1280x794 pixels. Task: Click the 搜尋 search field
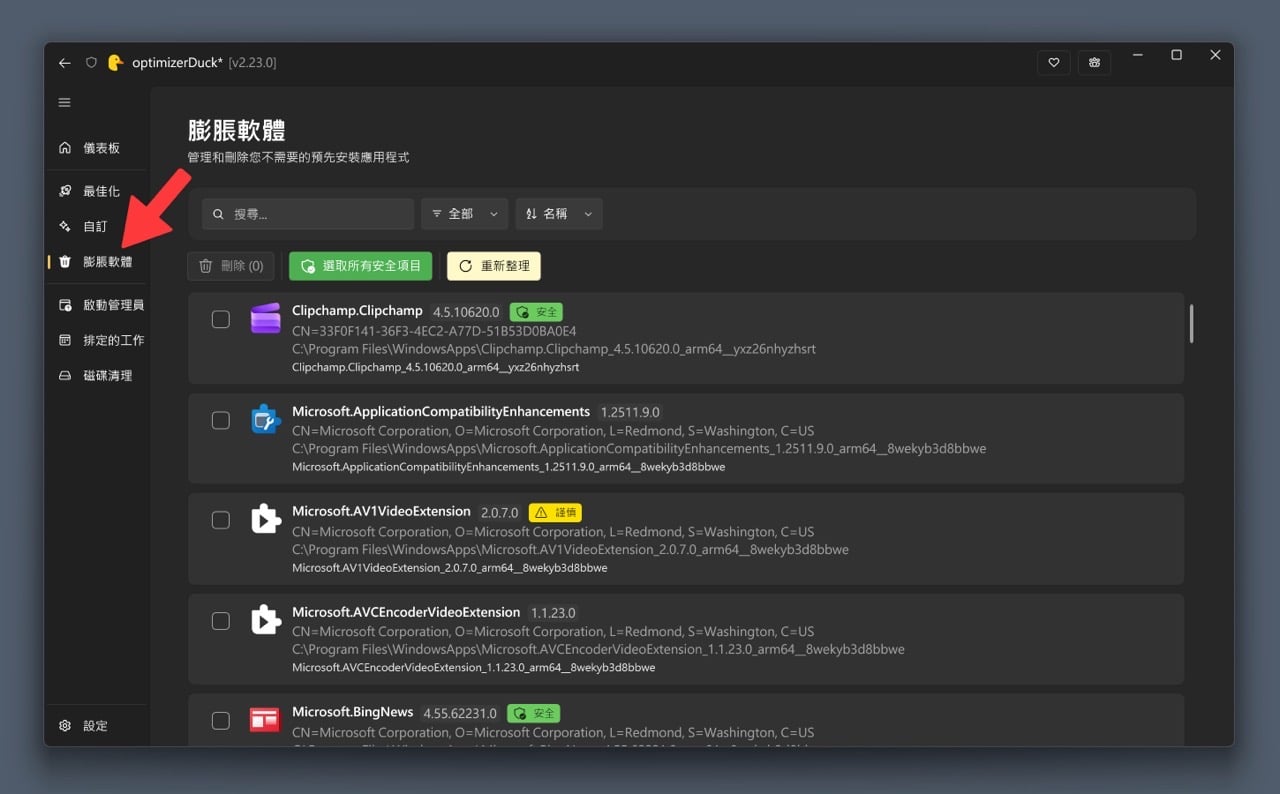point(308,214)
